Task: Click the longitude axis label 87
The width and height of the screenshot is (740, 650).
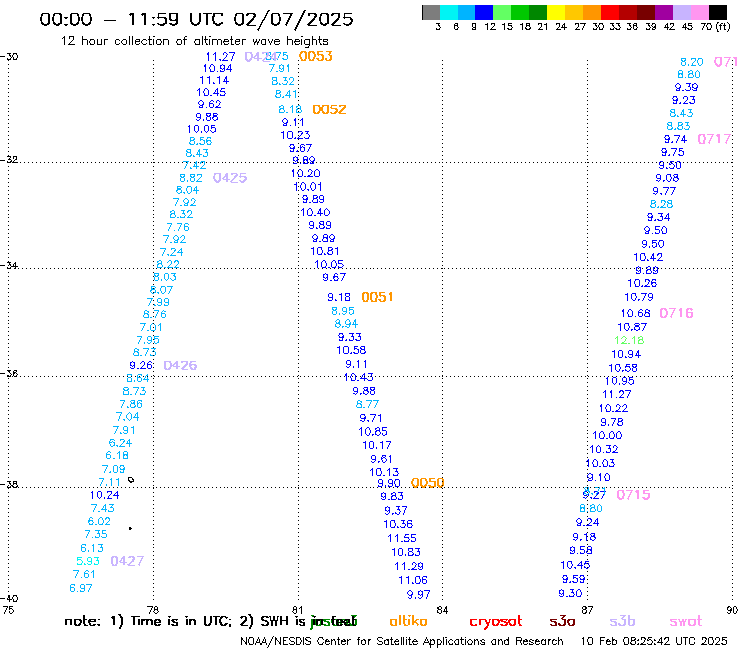Action: click(587, 610)
